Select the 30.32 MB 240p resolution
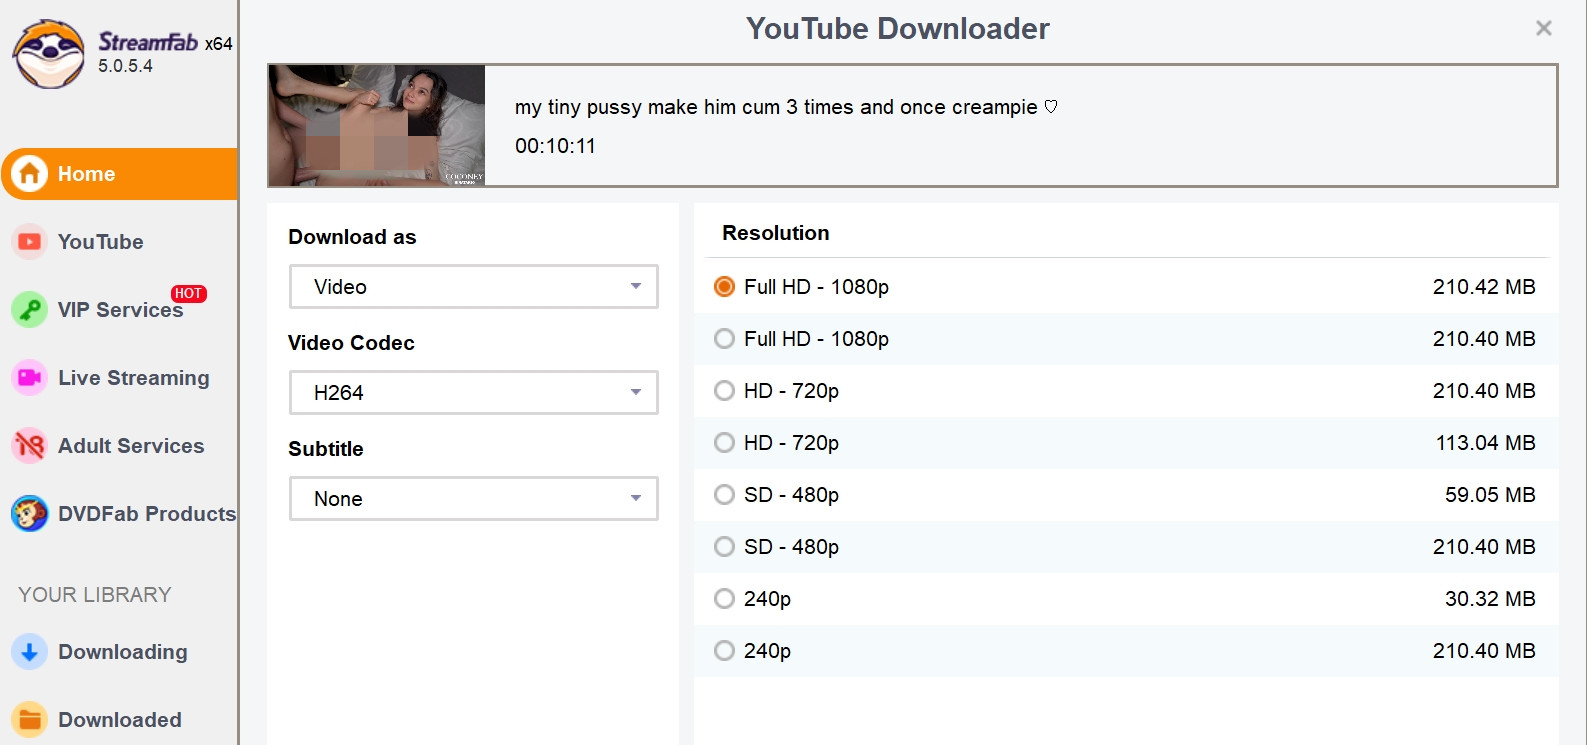This screenshot has height=745, width=1587. pyautogui.click(x=1126, y=599)
